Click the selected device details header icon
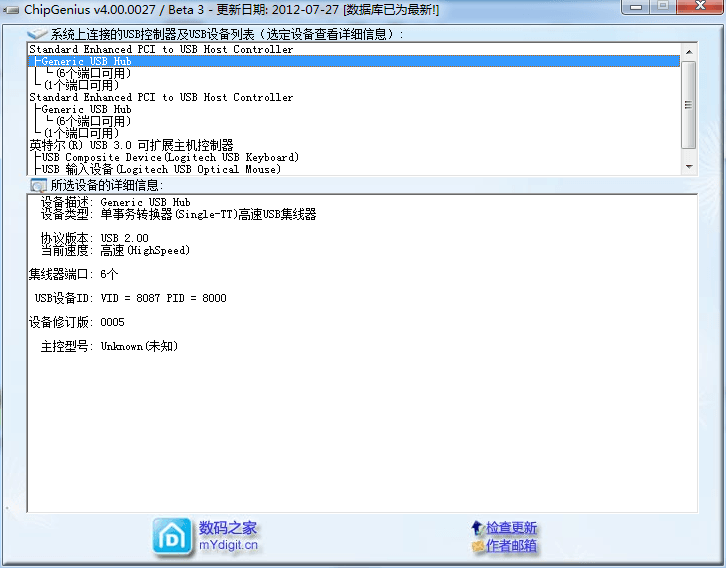 pyautogui.click(x=38, y=185)
